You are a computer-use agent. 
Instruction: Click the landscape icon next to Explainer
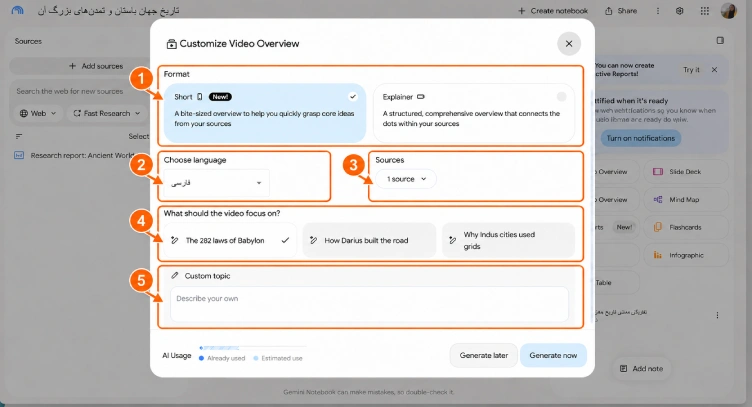point(421,97)
